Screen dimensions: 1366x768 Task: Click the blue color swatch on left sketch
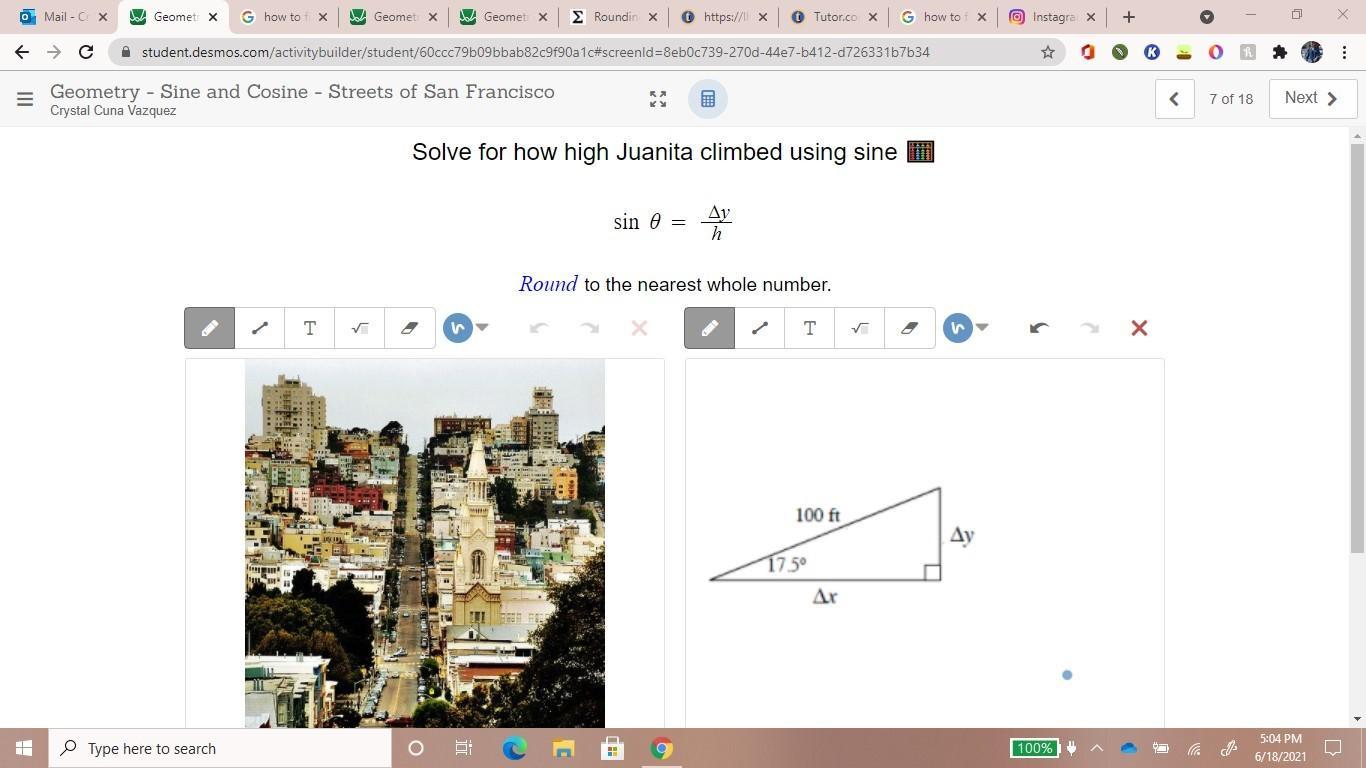point(457,328)
